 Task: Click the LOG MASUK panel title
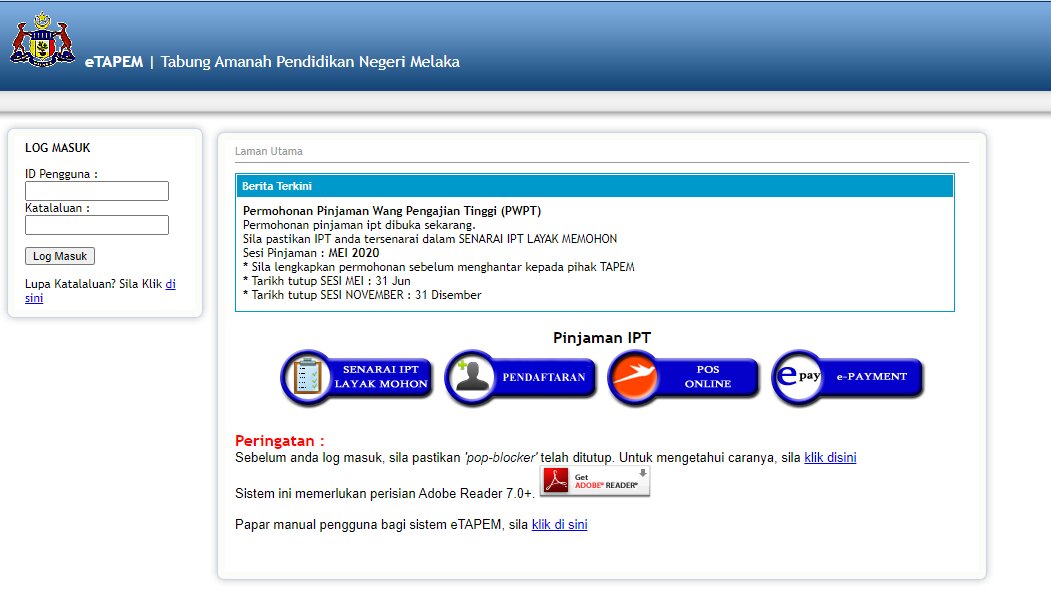(58, 148)
